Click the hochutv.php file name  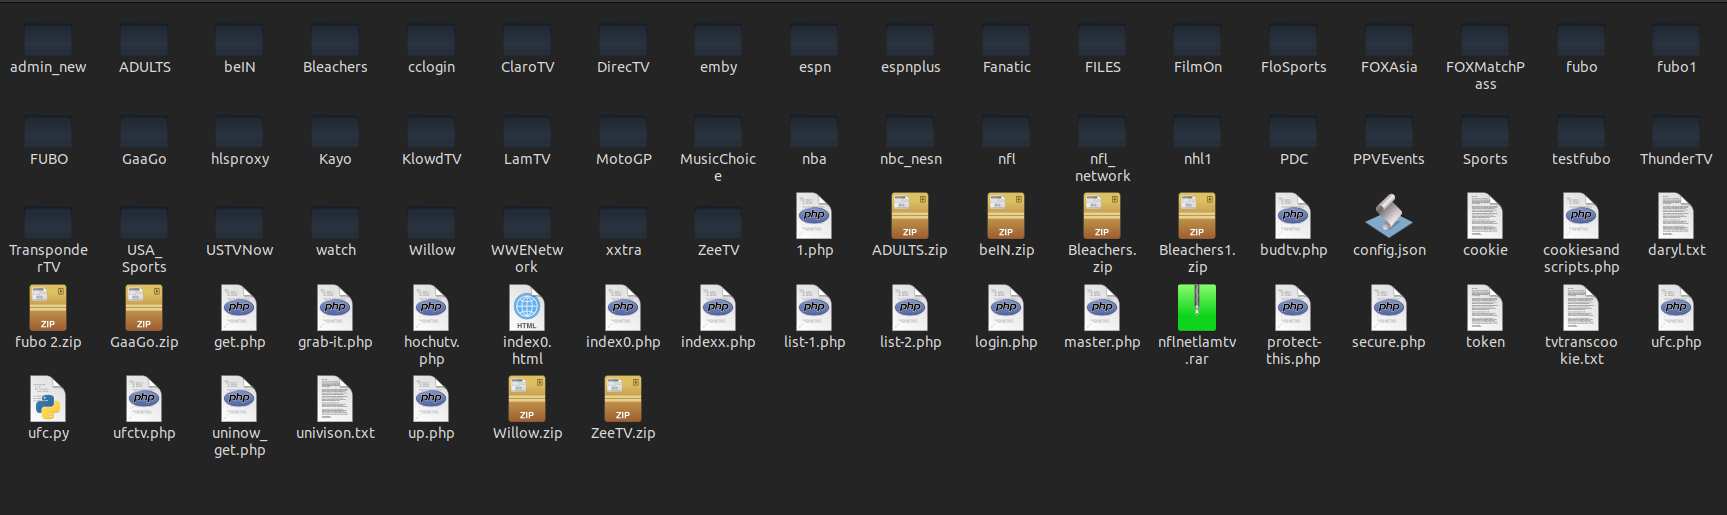point(431,350)
